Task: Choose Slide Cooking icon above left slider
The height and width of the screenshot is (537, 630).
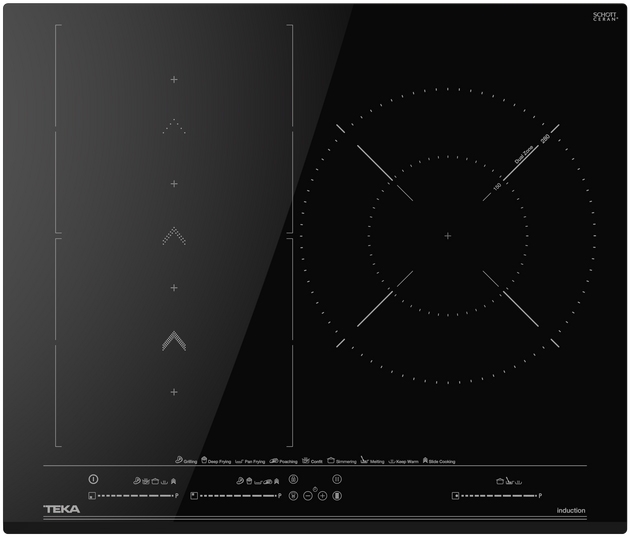Action: (174, 481)
